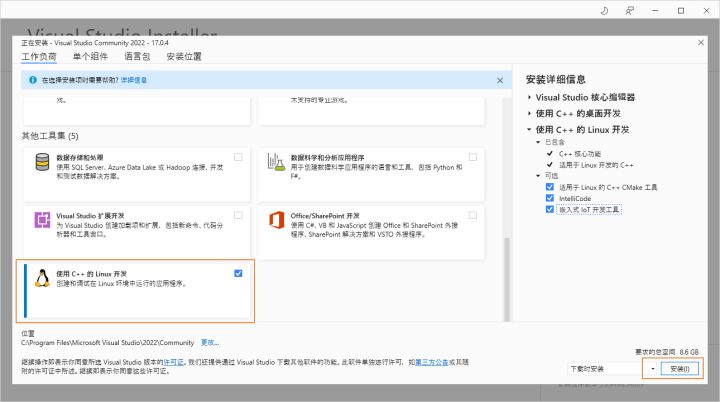Expand the C++ desktop development node
This screenshot has width=720, height=402.
pyautogui.click(x=529, y=113)
